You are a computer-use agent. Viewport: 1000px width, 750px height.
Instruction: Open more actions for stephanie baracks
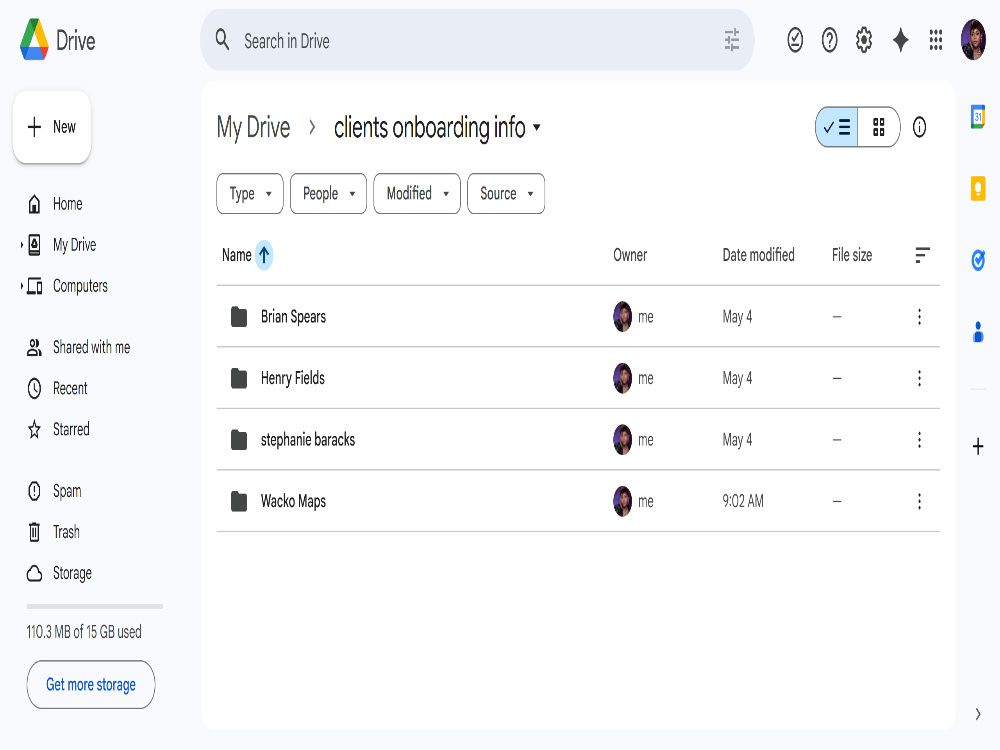[x=919, y=439]
